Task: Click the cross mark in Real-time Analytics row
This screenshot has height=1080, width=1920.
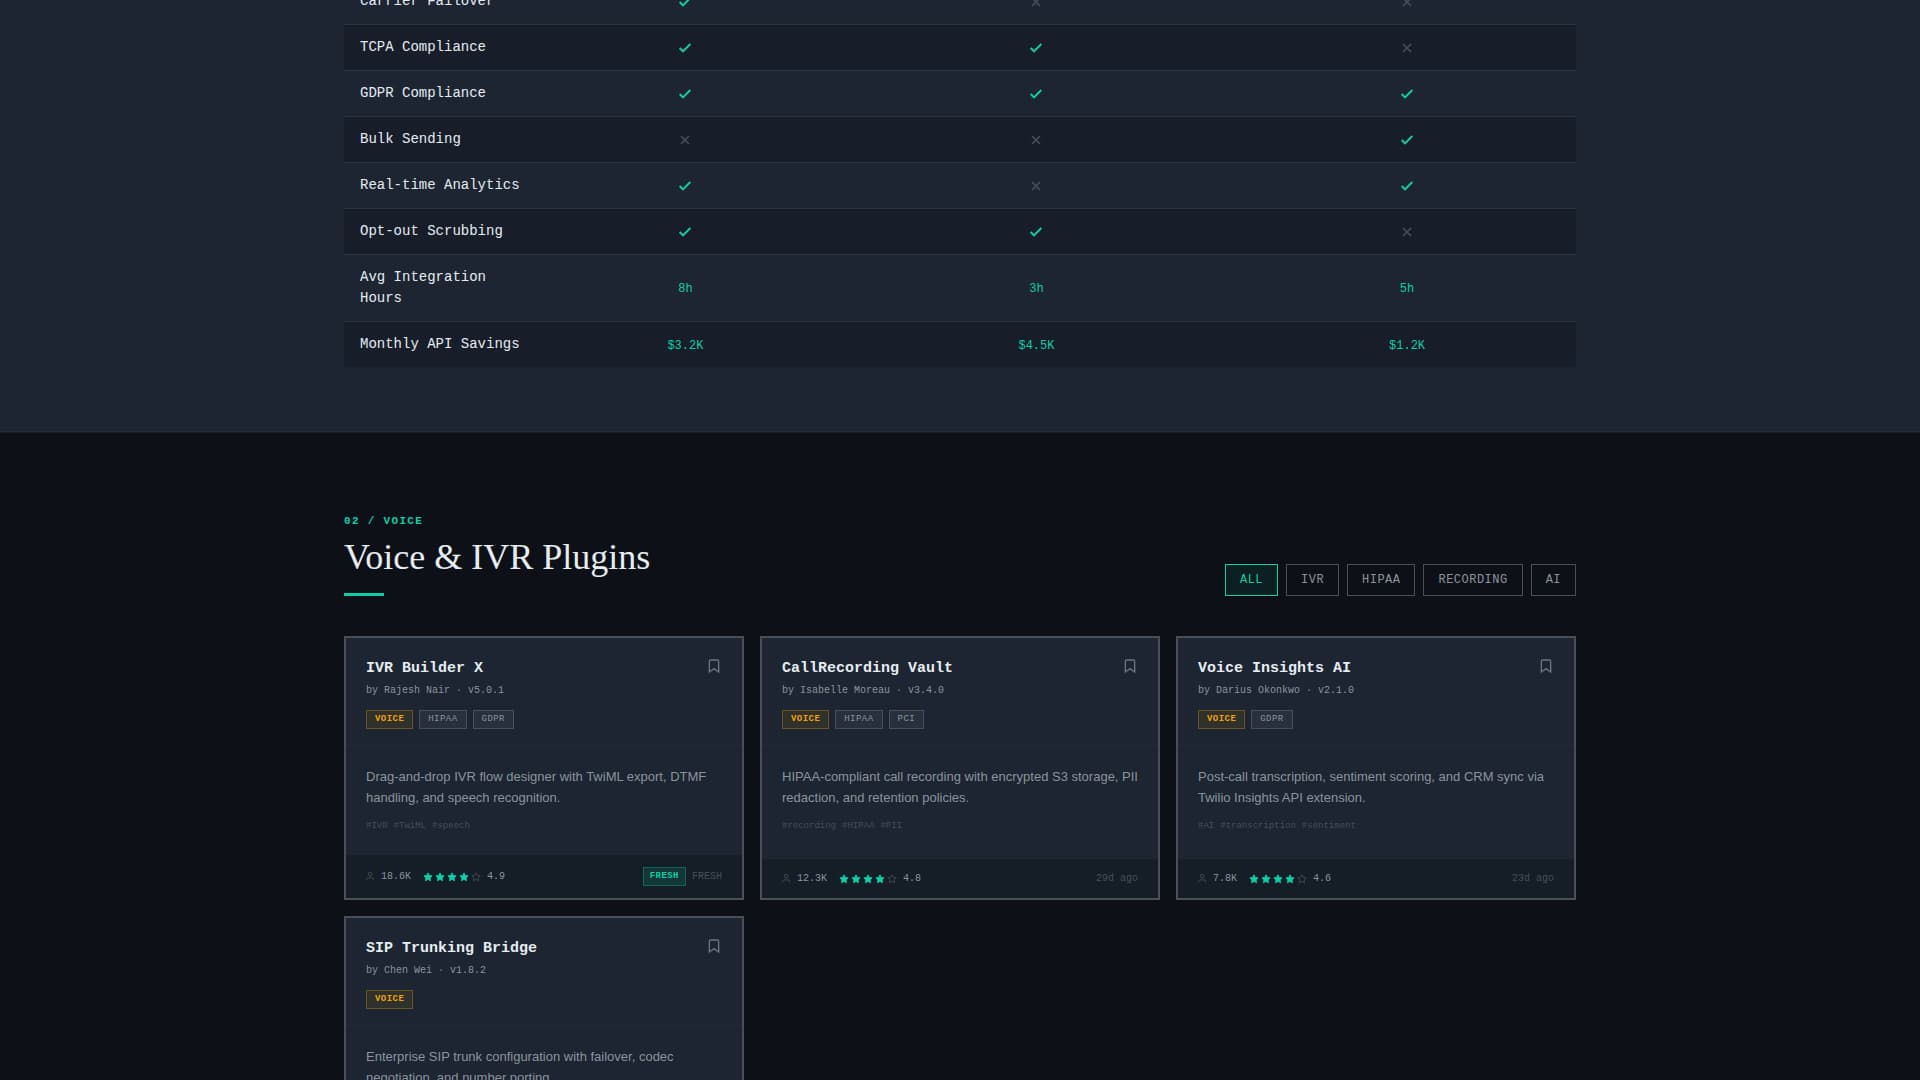Action: point(1036,186)
